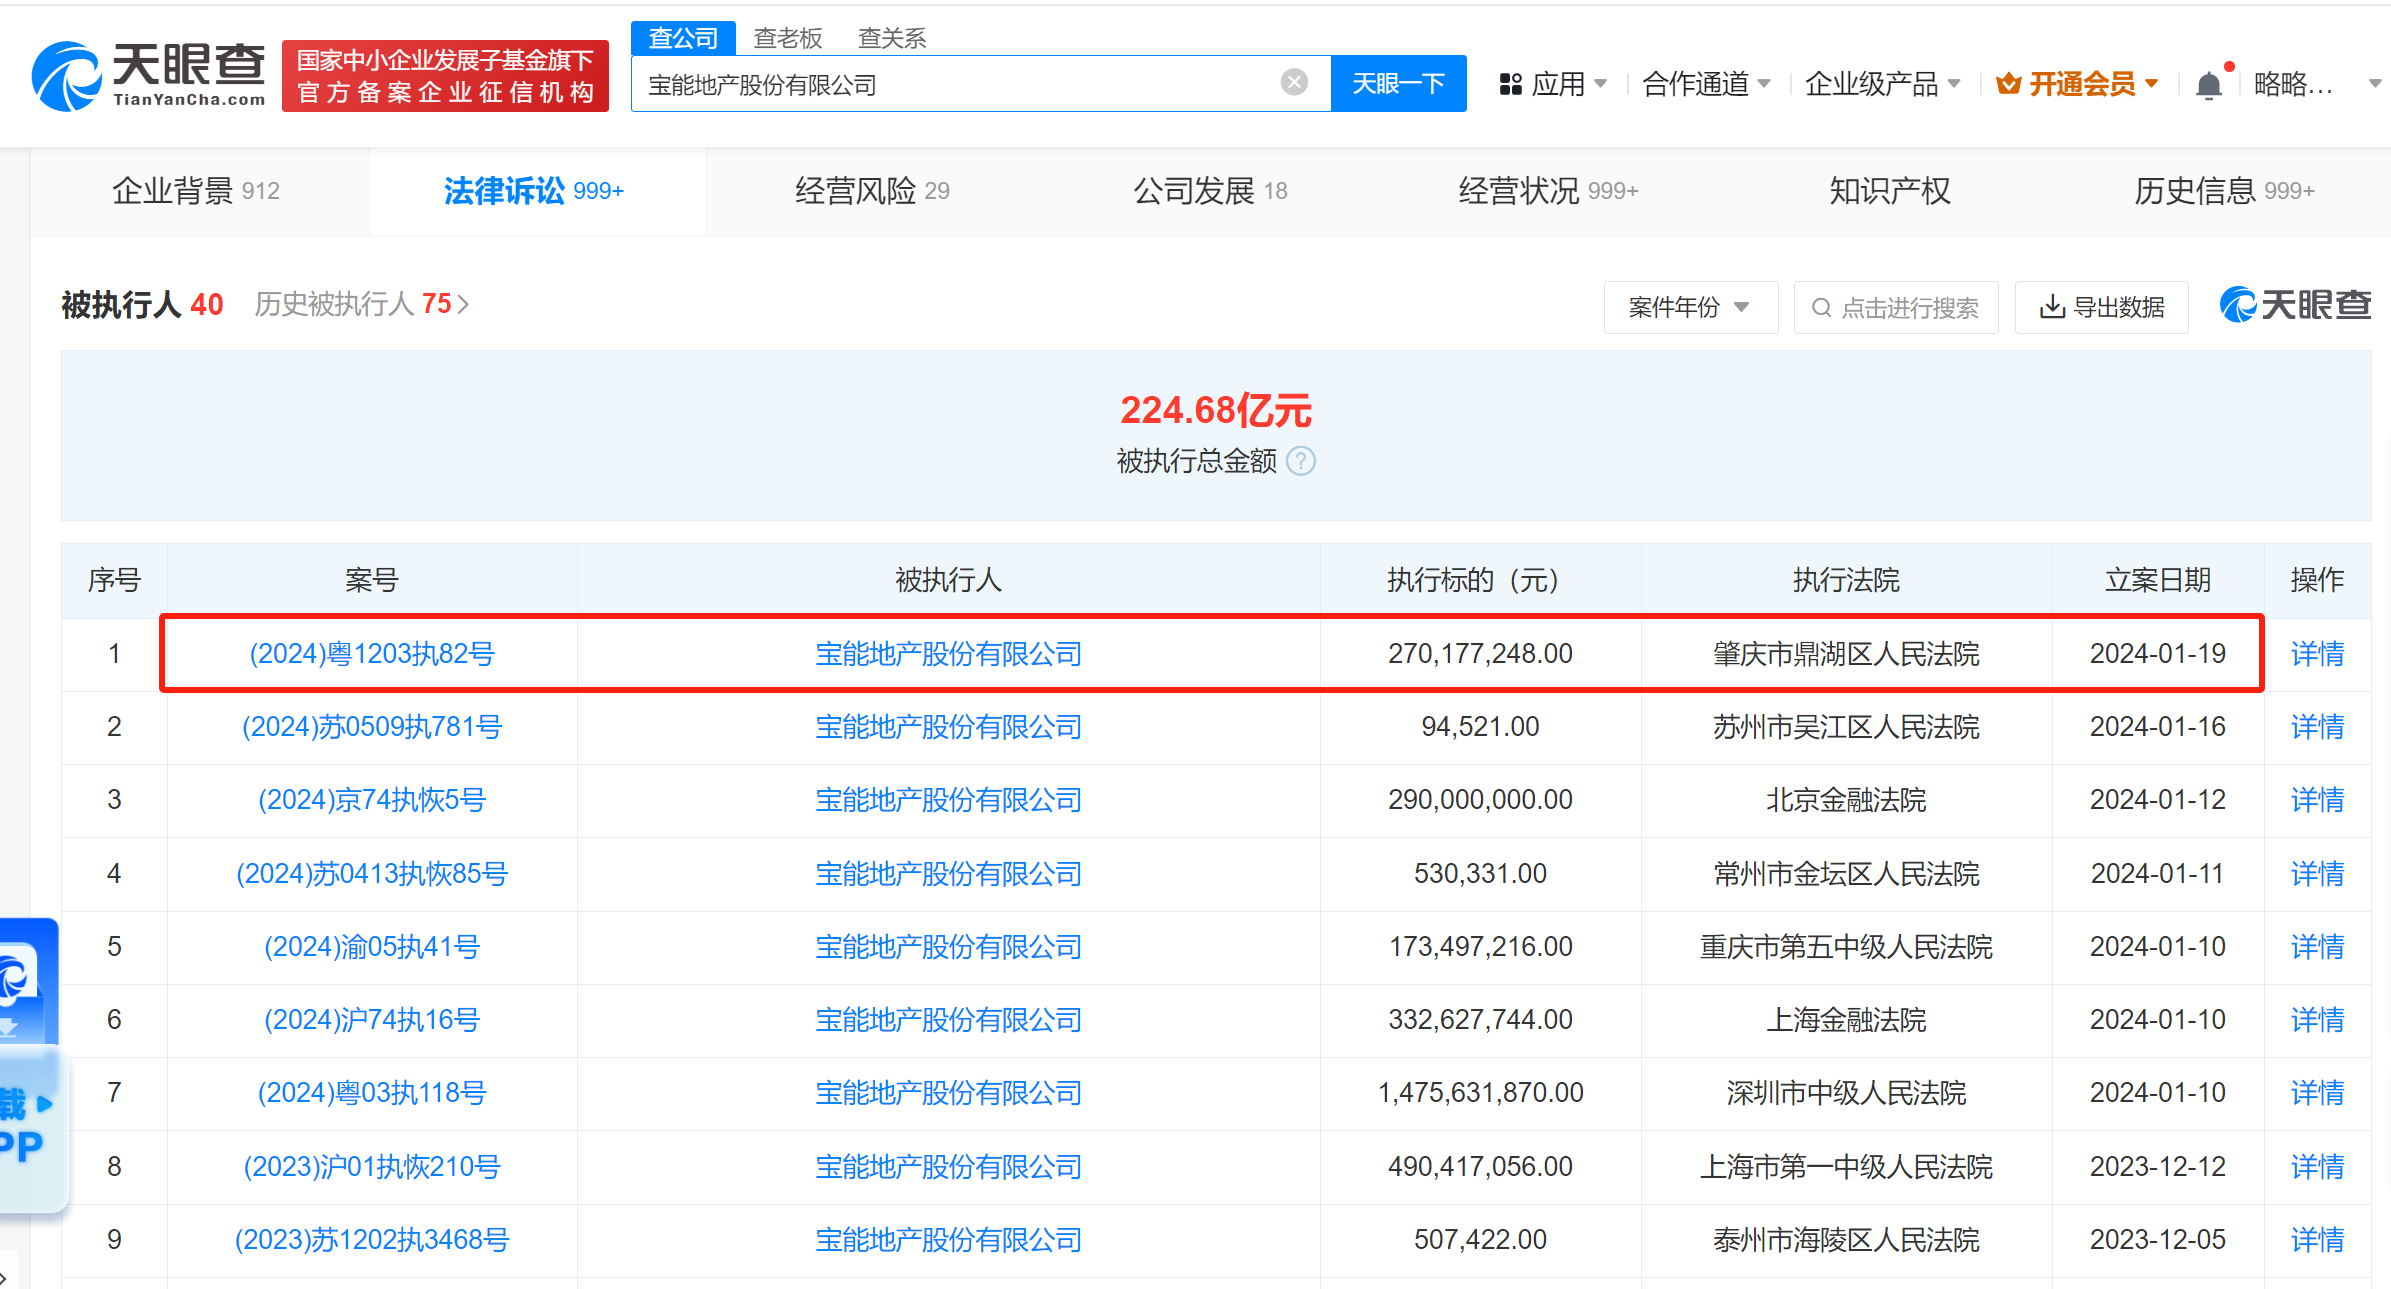Click 详情 for row 1
This screenshot has height=1289, width=2391.
pos(2317,654)
